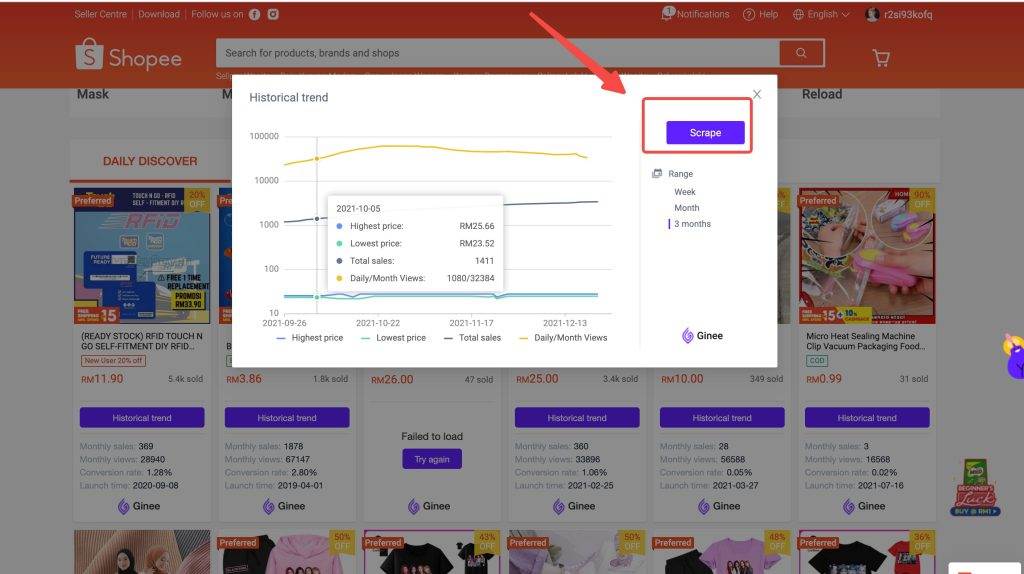Image resolution: width=1024 pixels, height=574 pixels.
Task: Click Ginee logo under the failed-load card
Action: tap(428, 506)
